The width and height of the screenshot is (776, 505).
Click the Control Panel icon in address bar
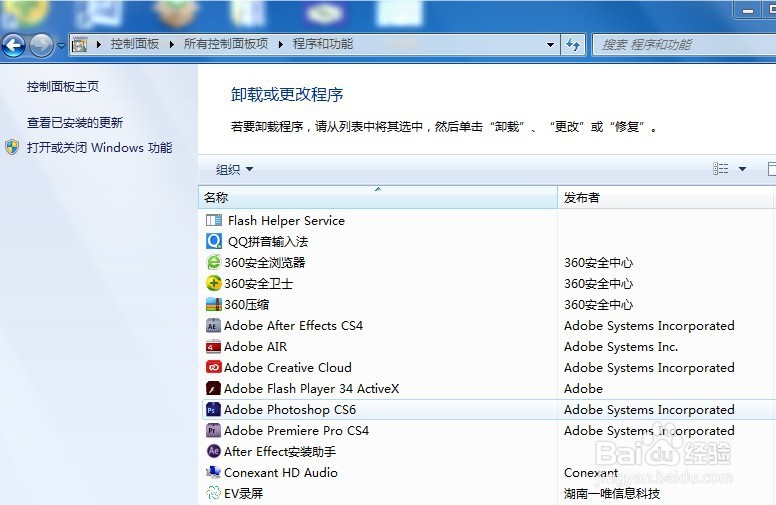79,45
